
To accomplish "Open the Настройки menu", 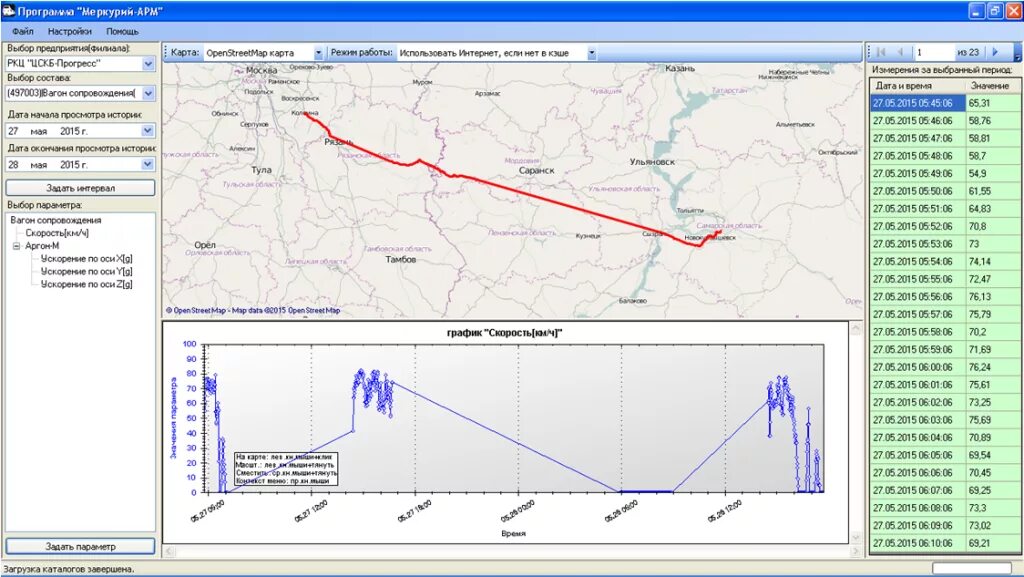I will (x=69, y=31).
